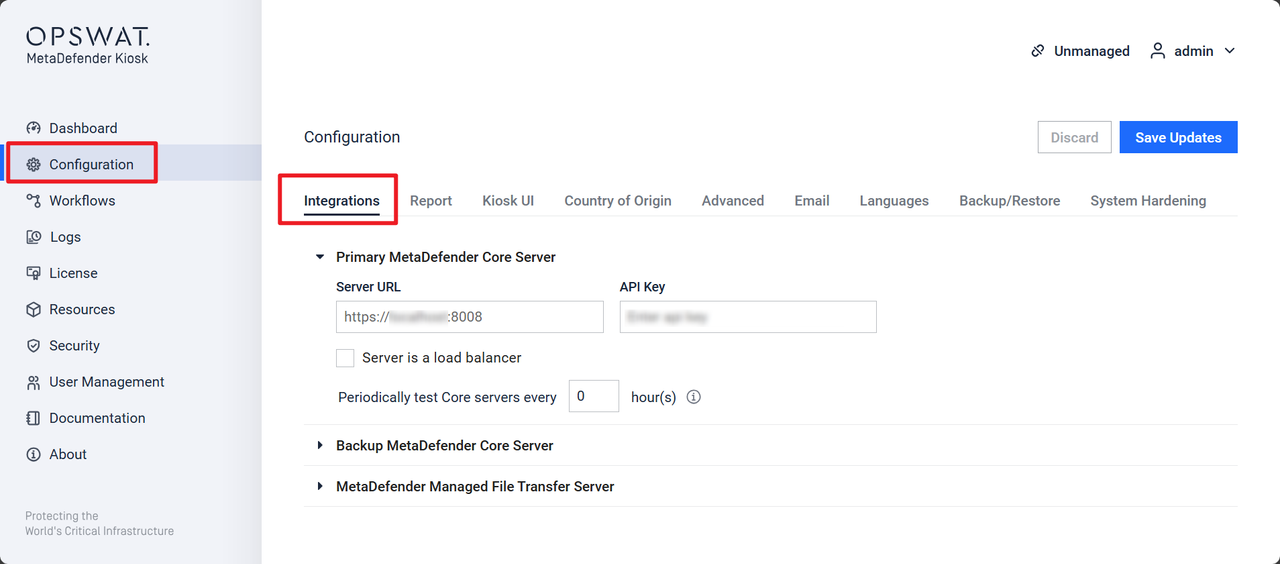Collapse Primary MetaDefender Core Server section
Image resolution: width=1280 pixels, height=564 pixels.
pos(320,257)
